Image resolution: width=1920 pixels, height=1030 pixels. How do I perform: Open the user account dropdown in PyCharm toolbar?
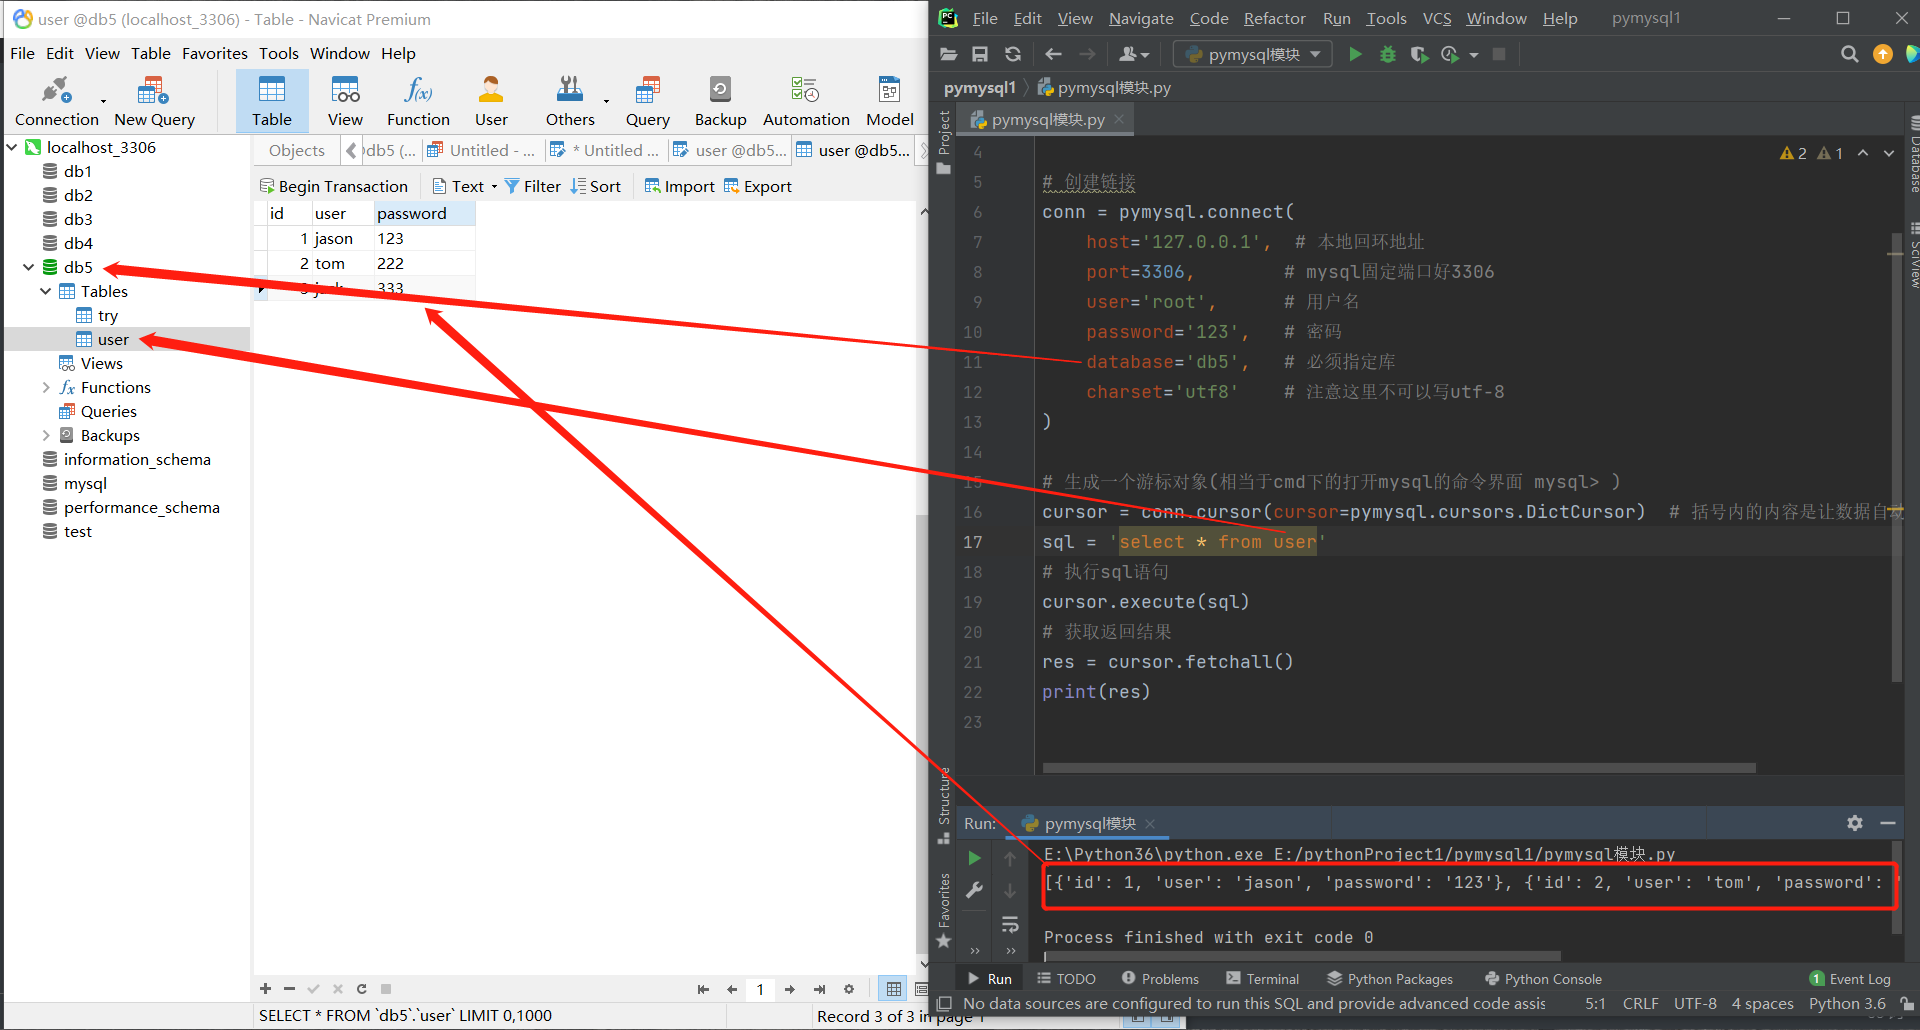1134,54
